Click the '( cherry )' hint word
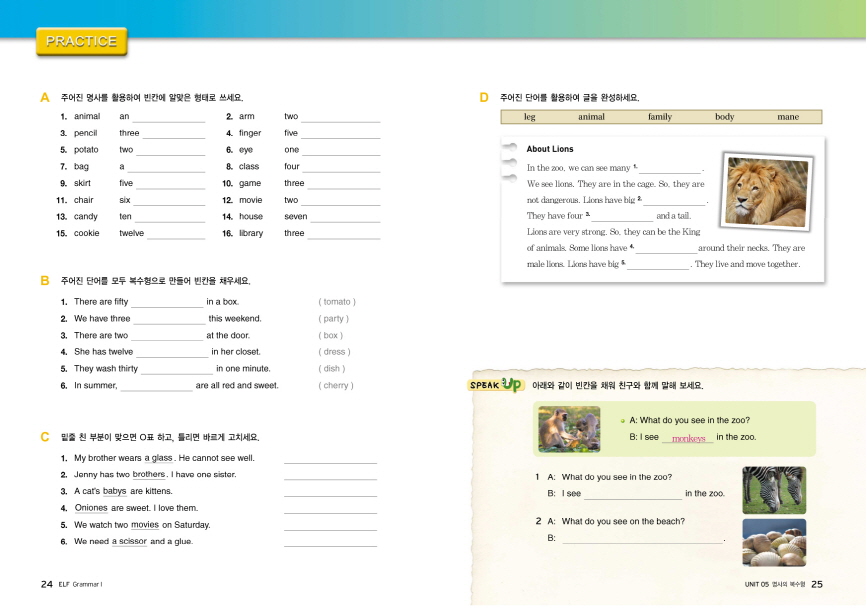 pos(336,386)
